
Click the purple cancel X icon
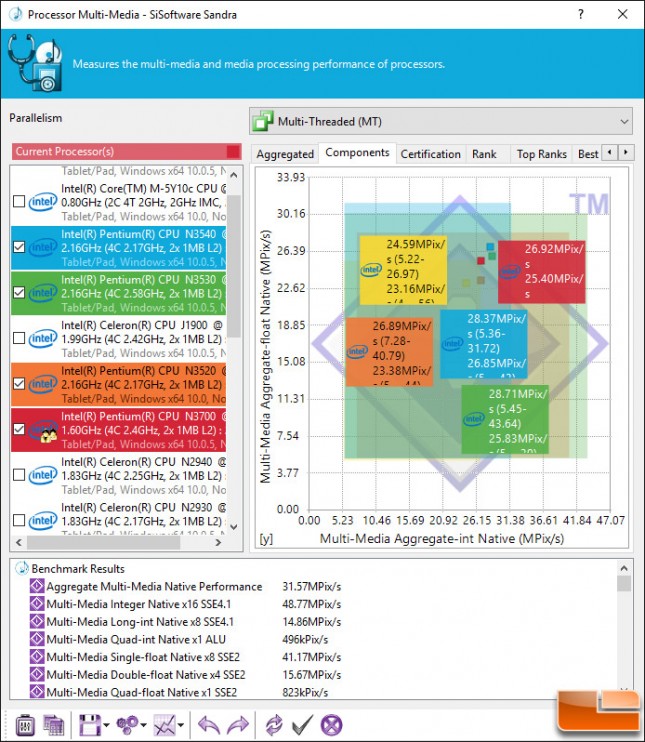331,725
